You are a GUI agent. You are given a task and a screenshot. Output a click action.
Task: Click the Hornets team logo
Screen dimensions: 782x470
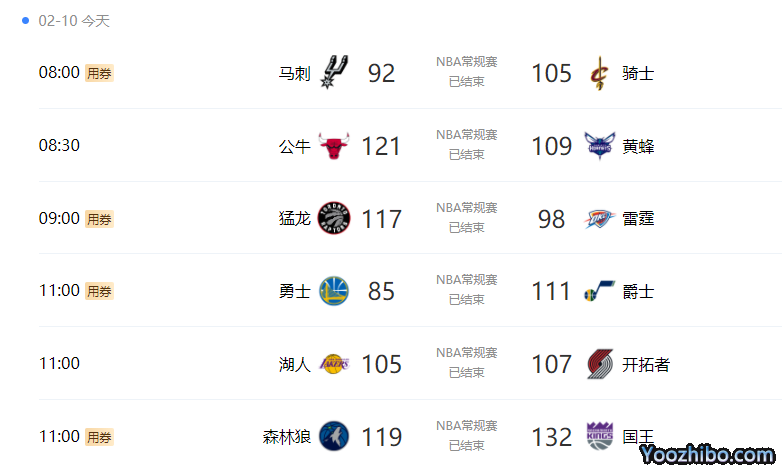pyautogui.click(x=599, y=146)
